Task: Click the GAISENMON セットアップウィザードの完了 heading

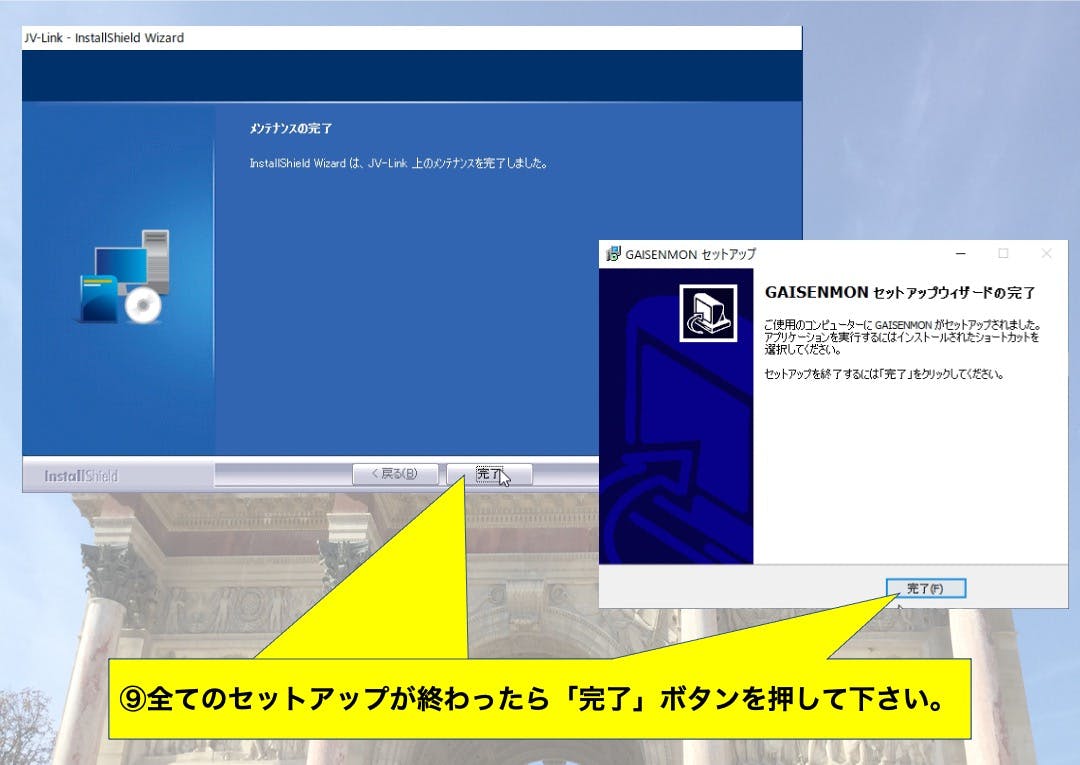Action: [x=900, y=293]
